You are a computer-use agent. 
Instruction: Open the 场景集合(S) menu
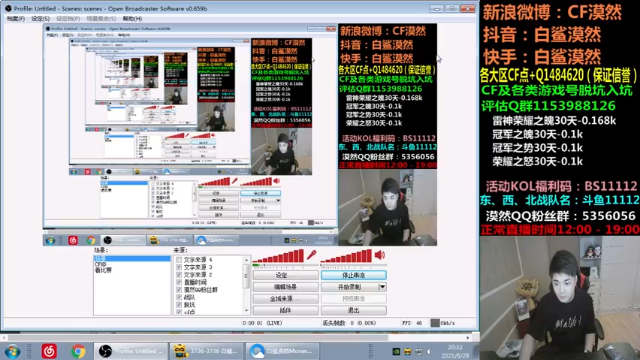click(x=101, y=19)
